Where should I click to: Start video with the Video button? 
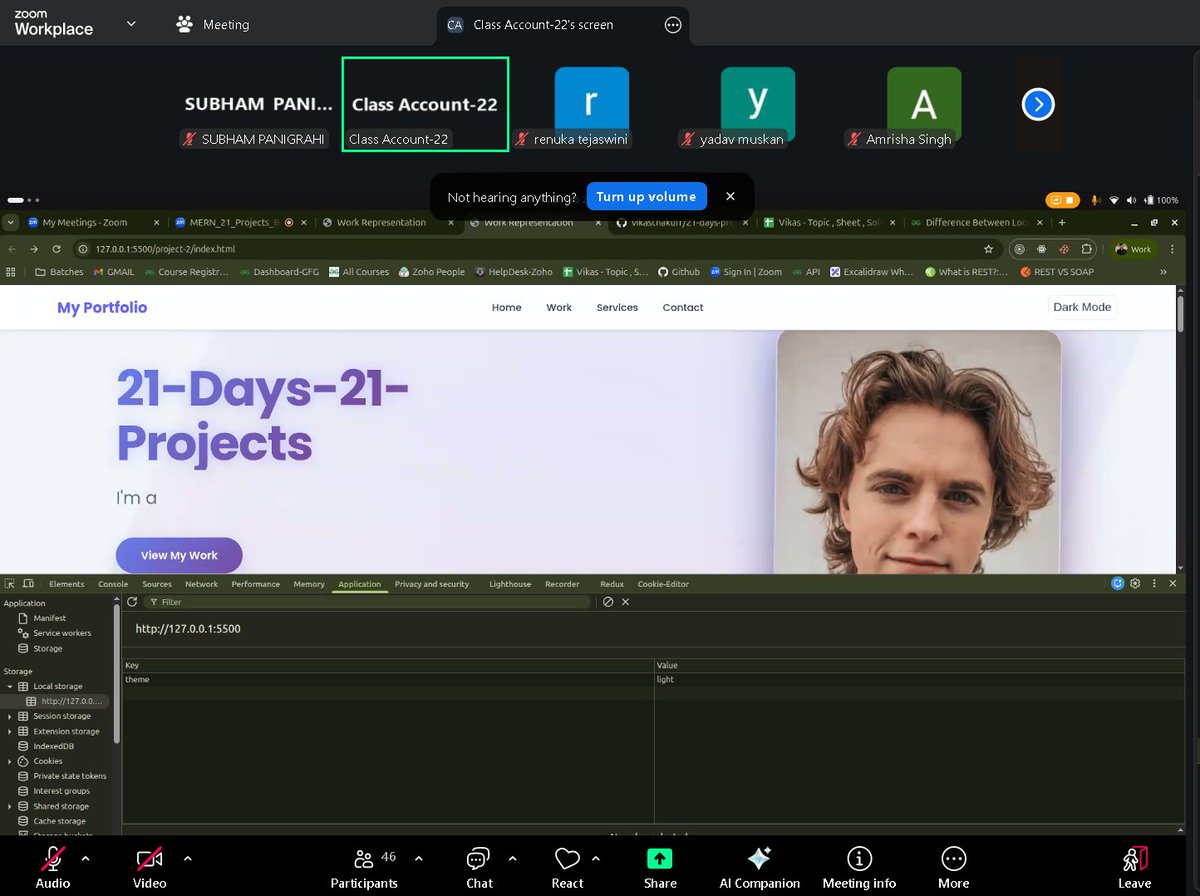pos(150,867)
